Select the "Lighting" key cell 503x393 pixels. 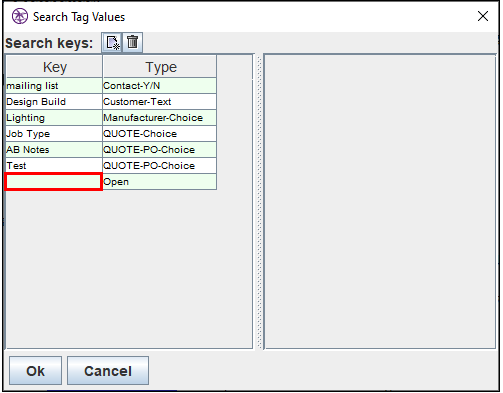click(54, 118)
